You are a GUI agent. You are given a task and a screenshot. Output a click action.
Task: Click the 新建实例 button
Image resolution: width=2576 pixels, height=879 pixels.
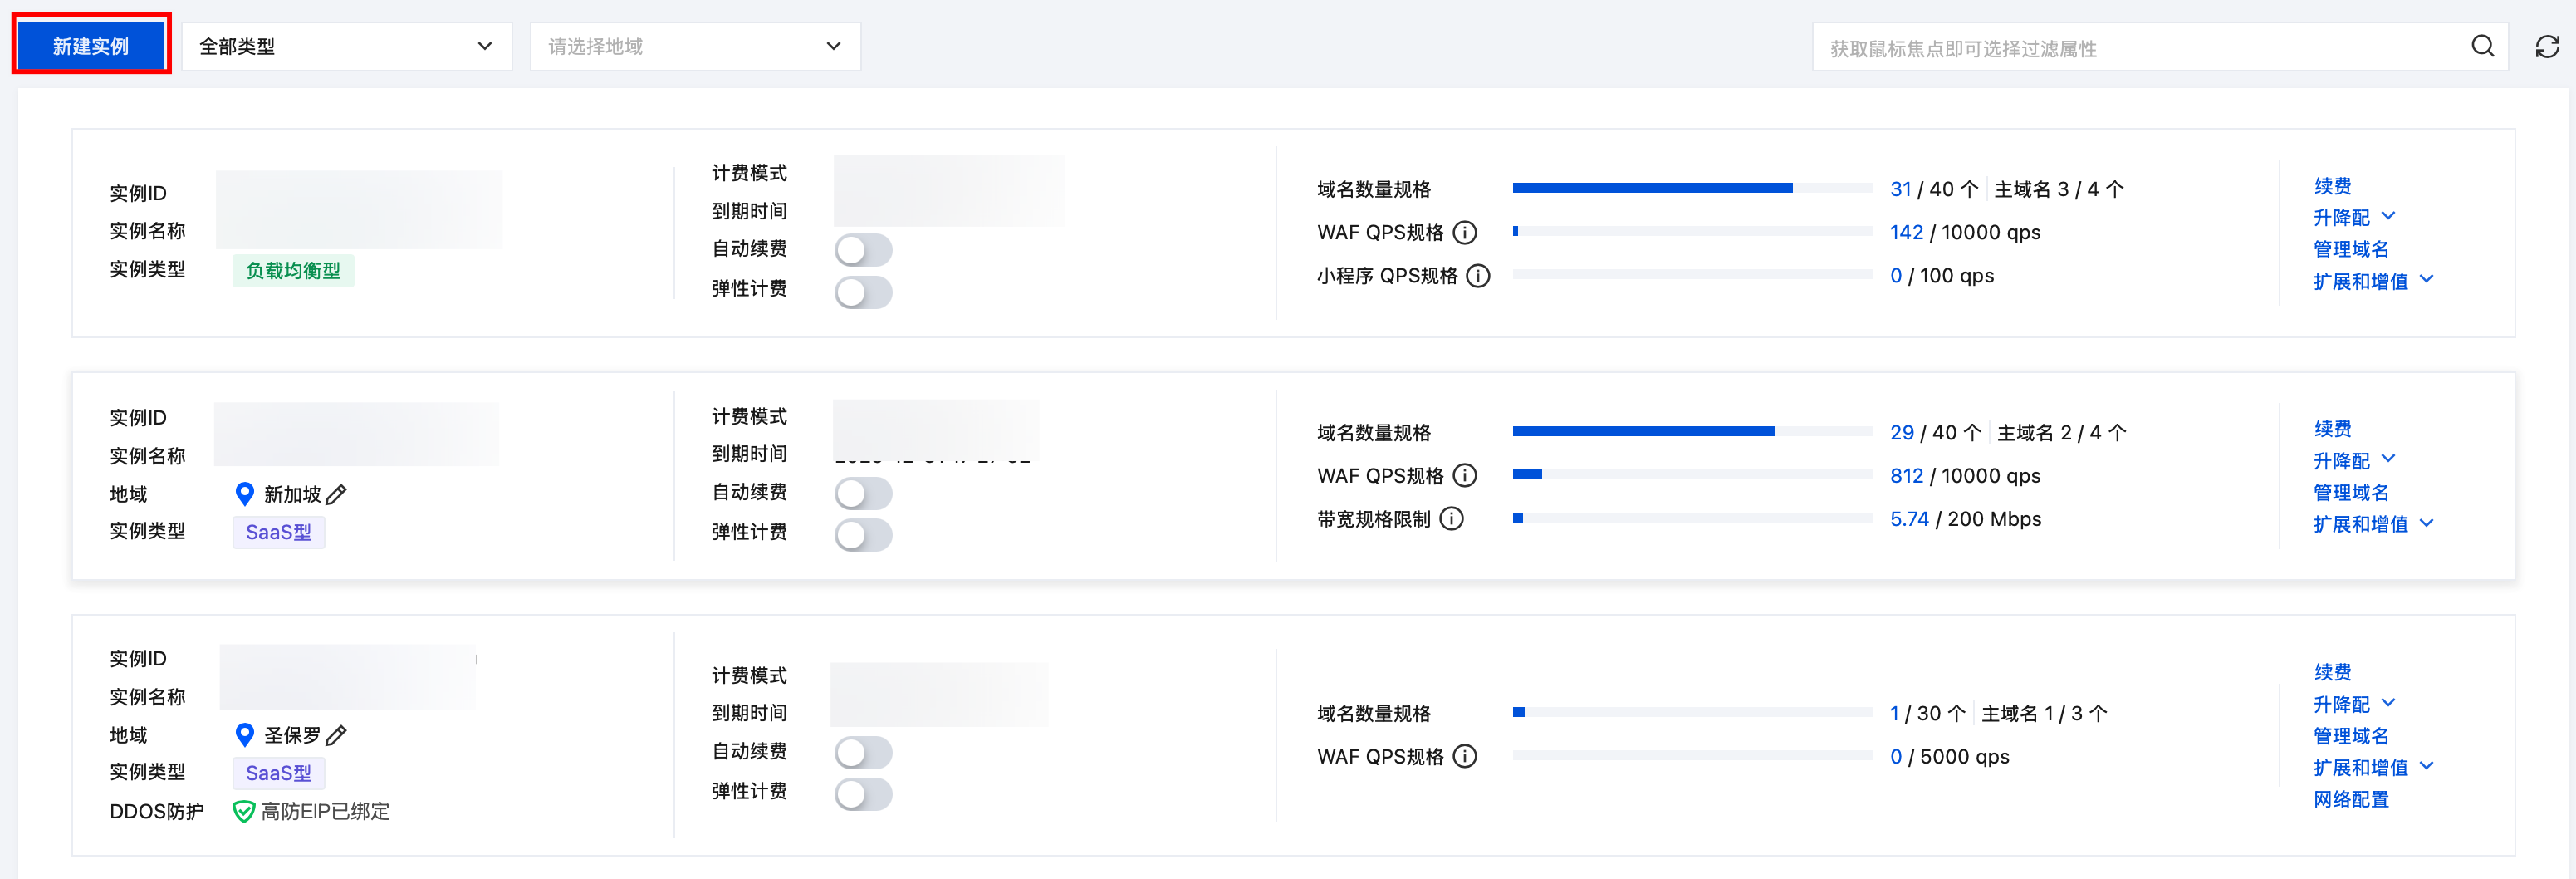91,46
